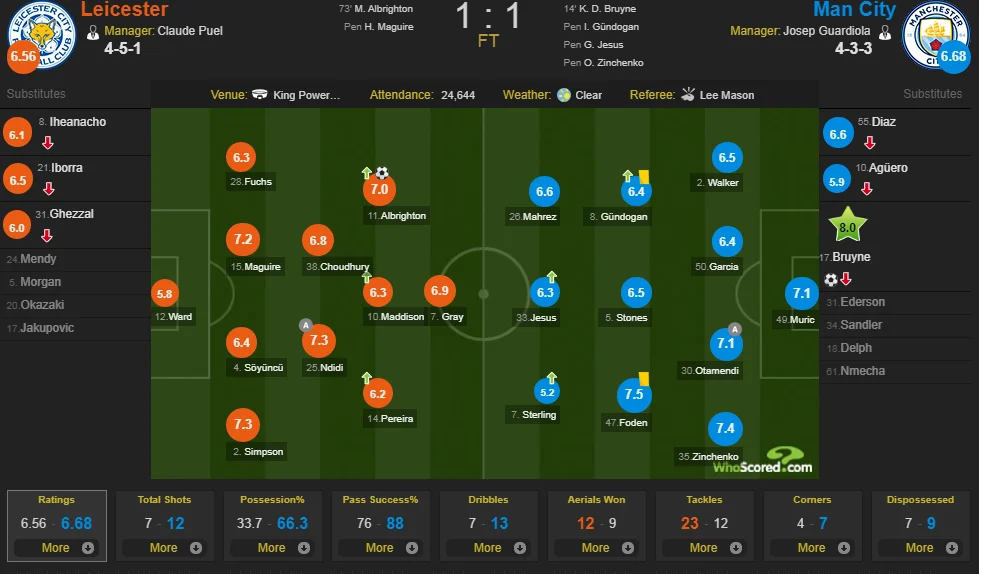Click the stadium icon next to King Power
The image size is (983, 574).
pyautogui.click(x=259, y=95)
